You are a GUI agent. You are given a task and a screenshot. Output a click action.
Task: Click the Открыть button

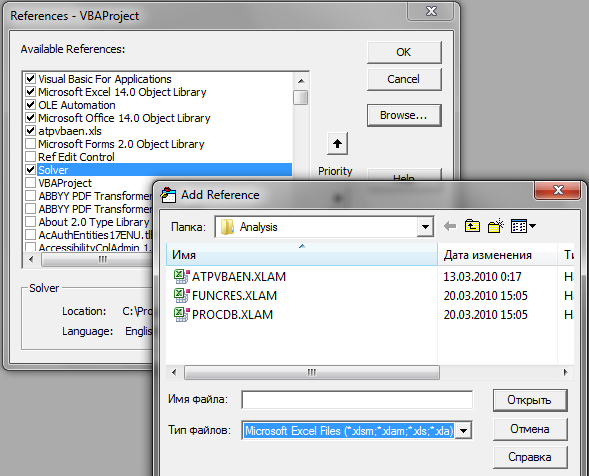(530, 400)
